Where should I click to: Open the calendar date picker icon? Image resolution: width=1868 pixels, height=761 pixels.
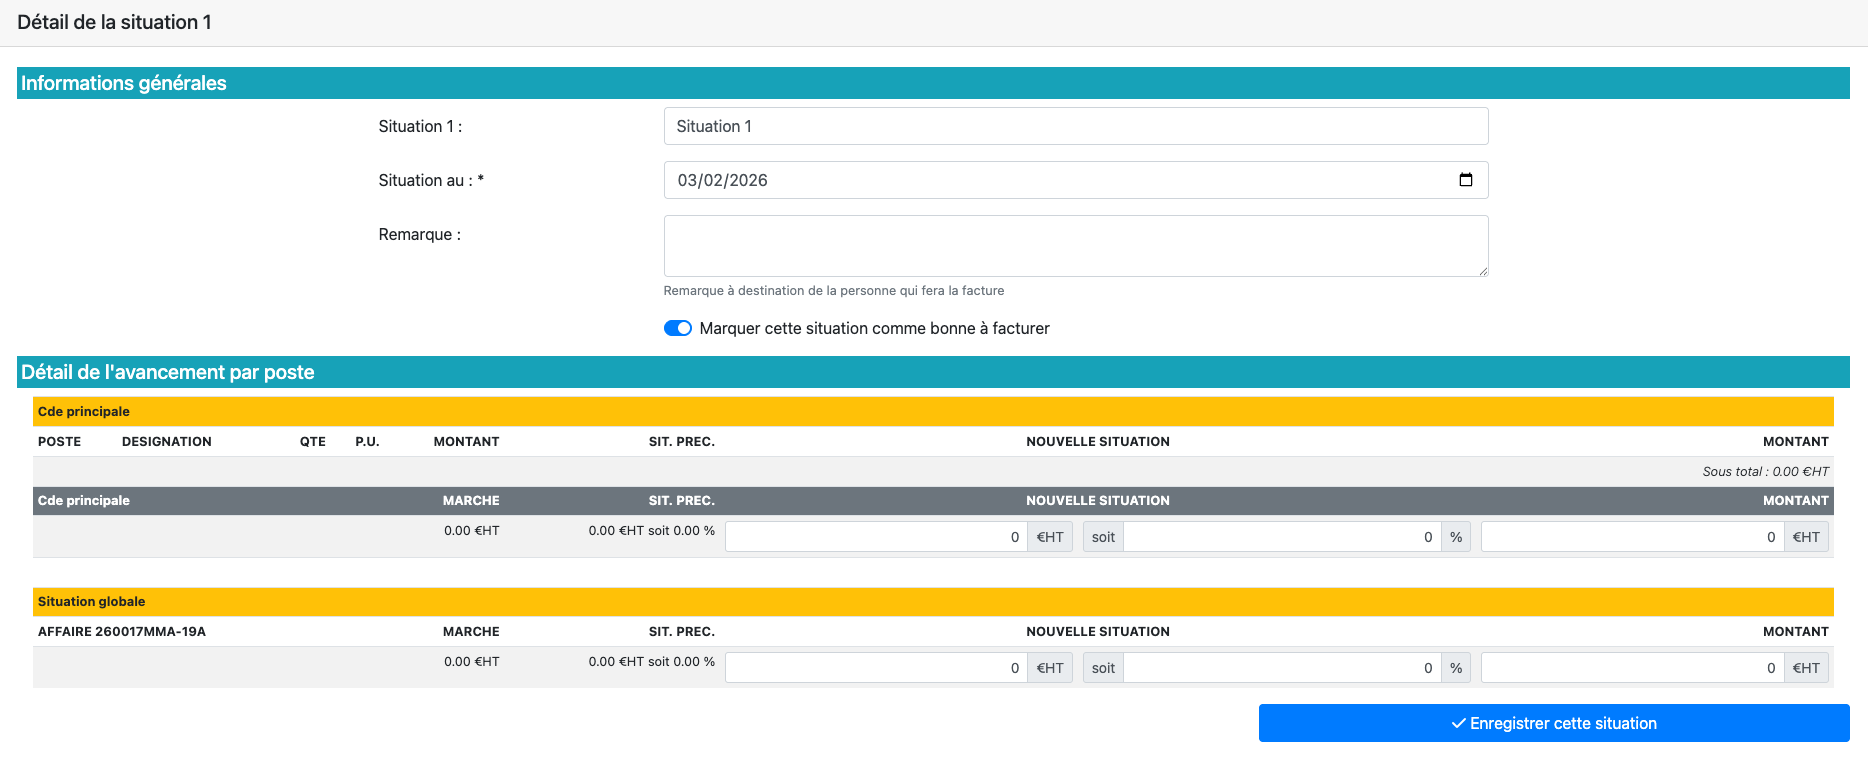point(1465,180)
